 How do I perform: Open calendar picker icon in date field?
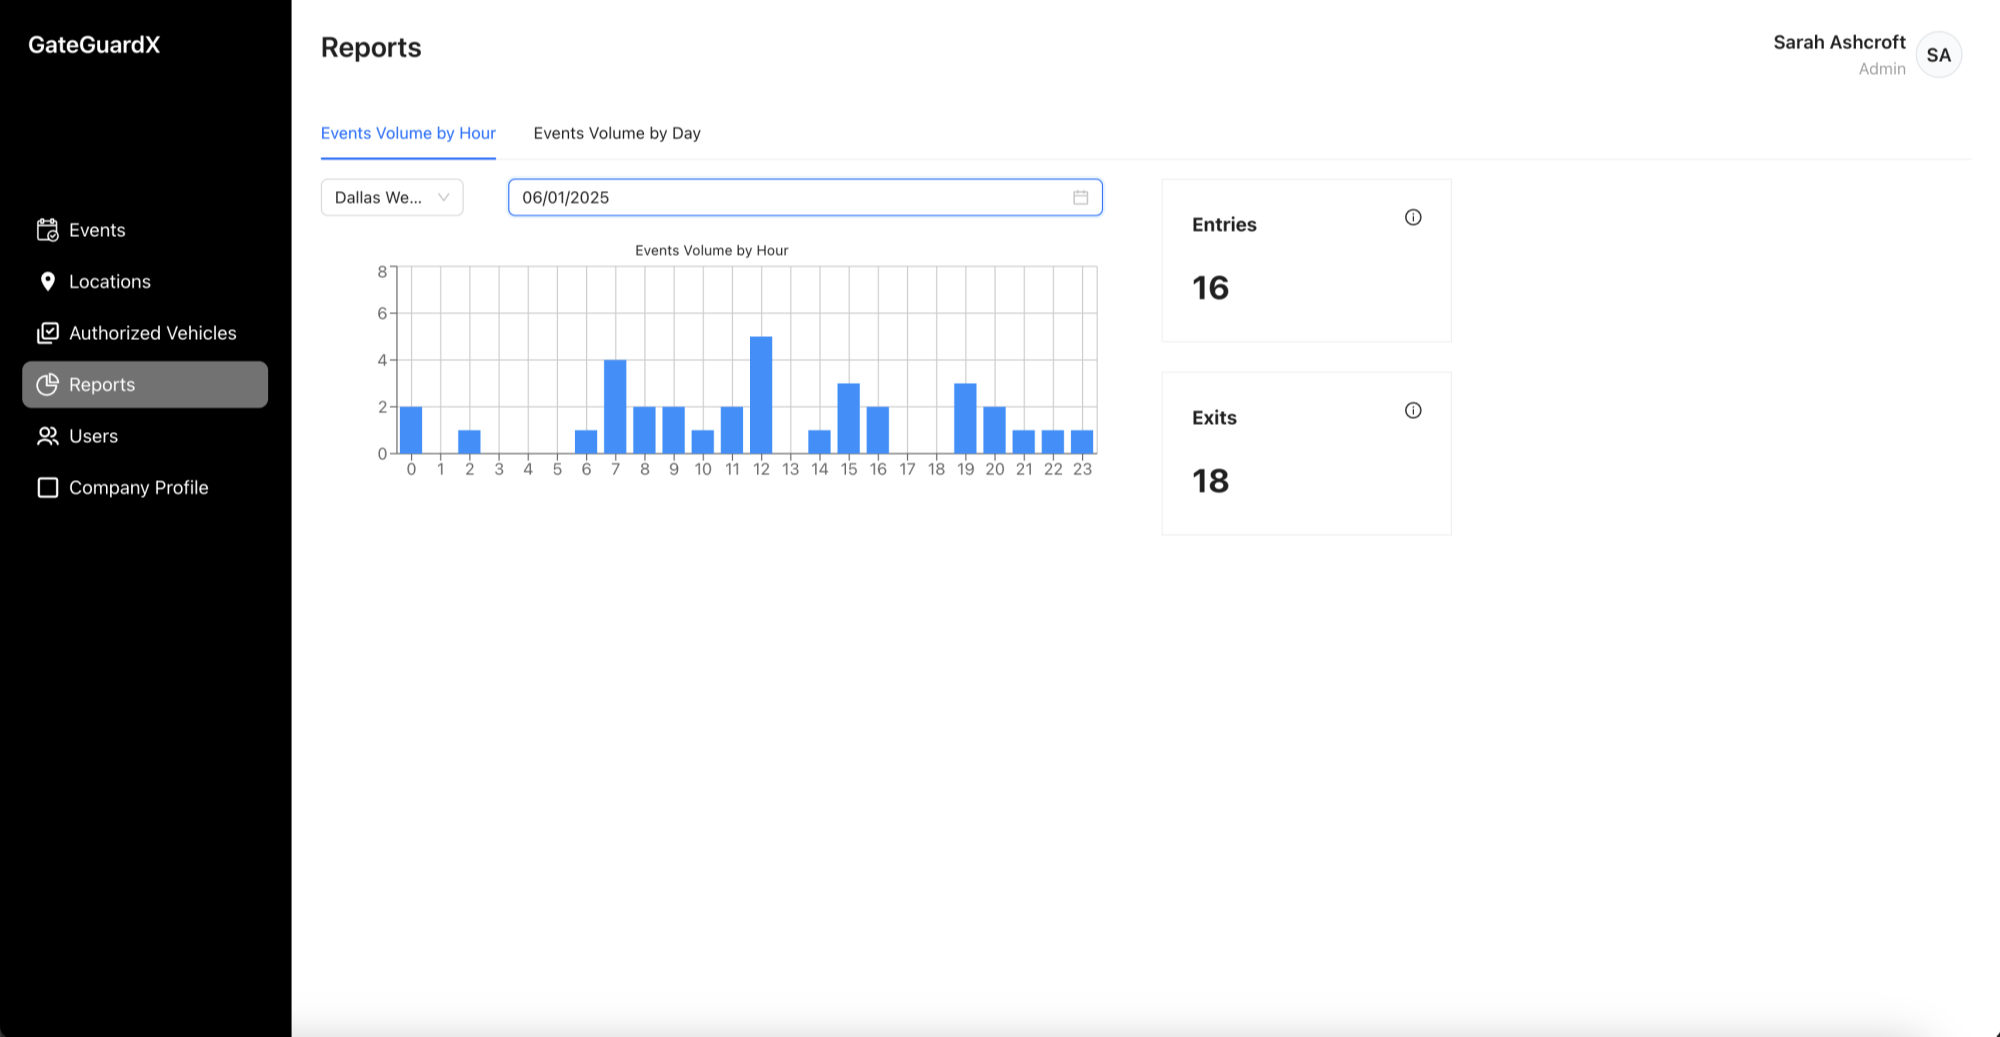click(x=1080, y=198)
